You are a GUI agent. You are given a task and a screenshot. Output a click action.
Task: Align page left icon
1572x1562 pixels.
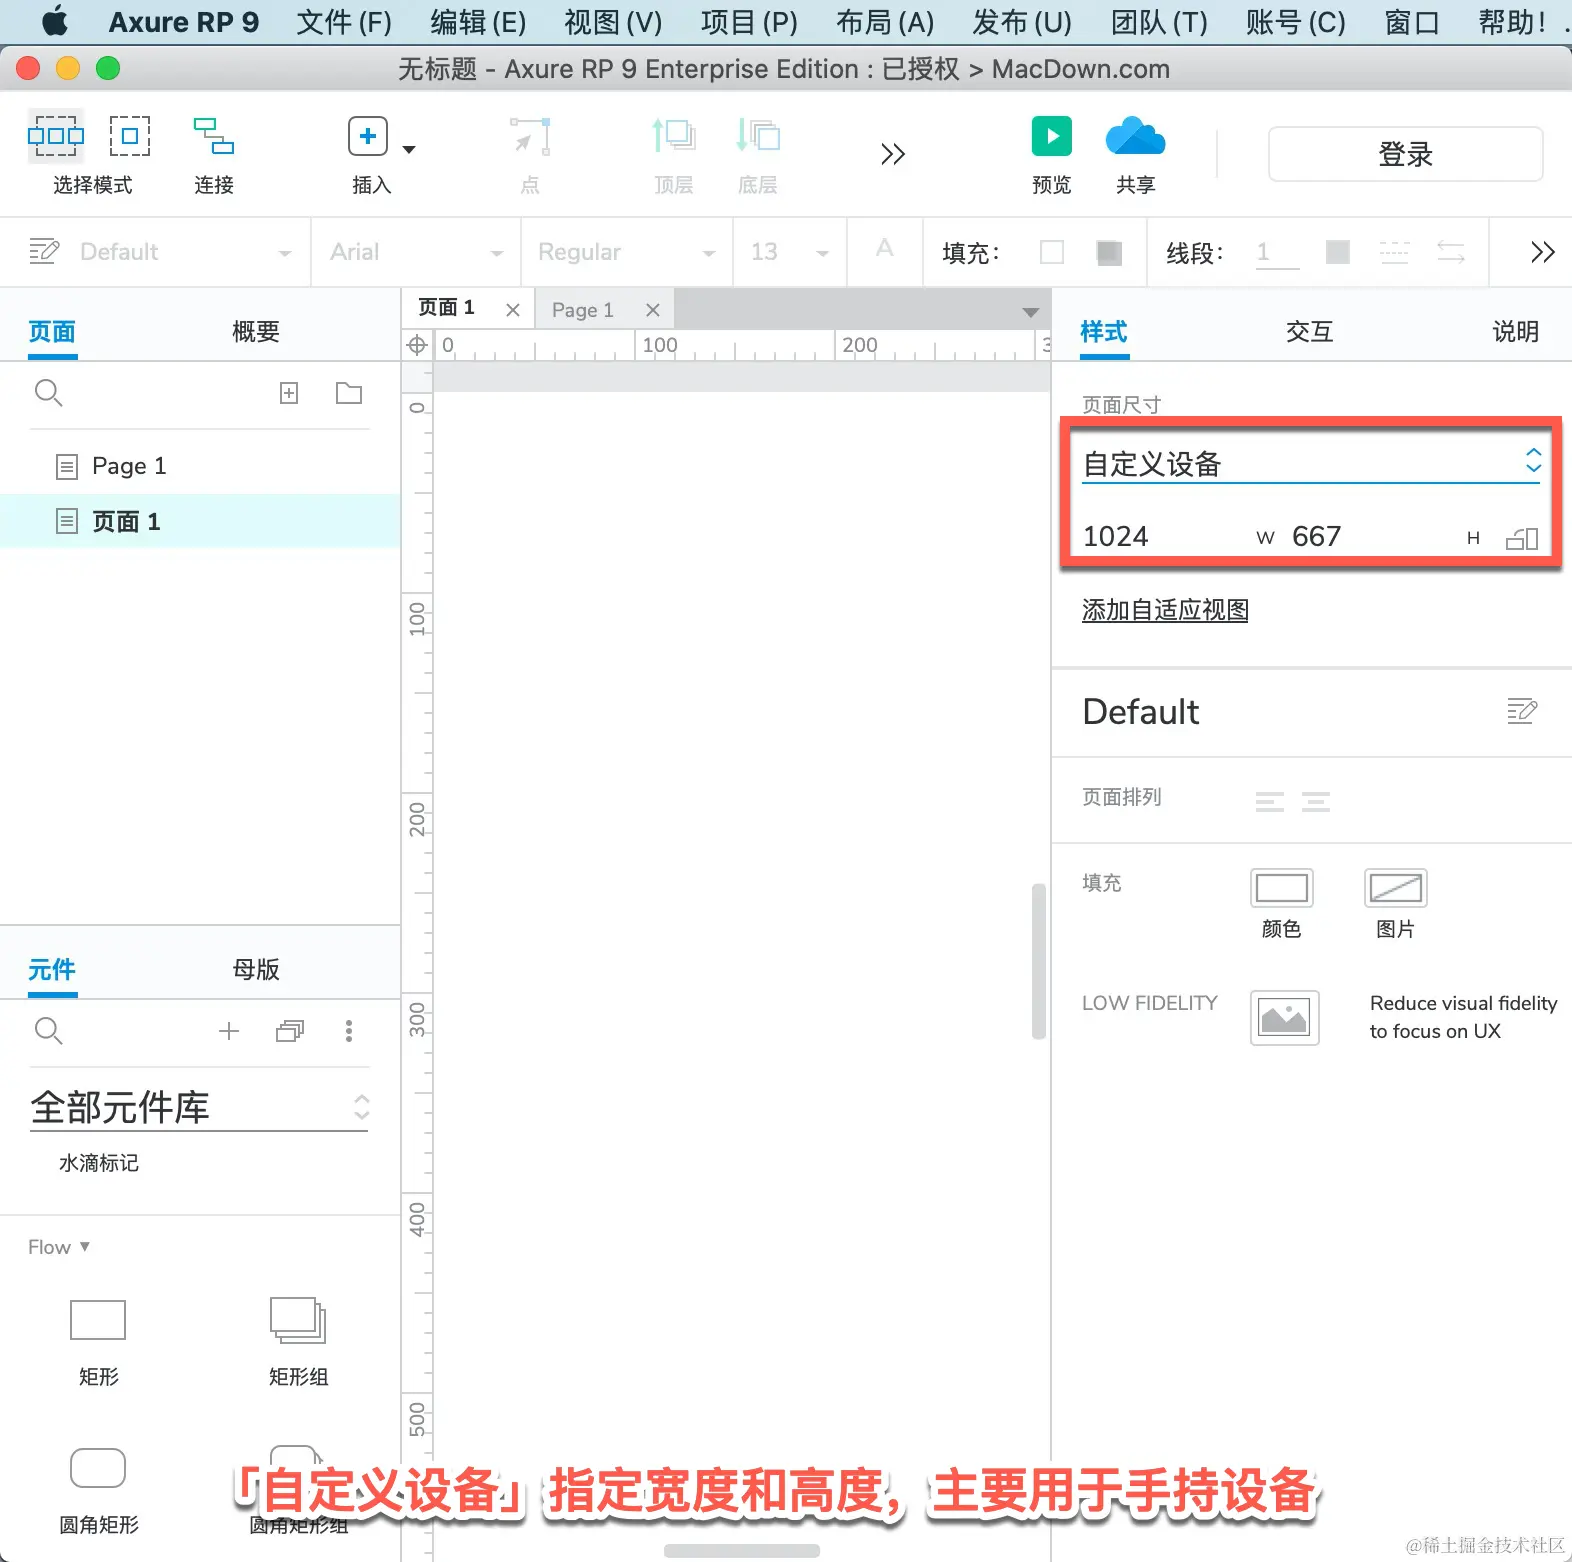1270,801
